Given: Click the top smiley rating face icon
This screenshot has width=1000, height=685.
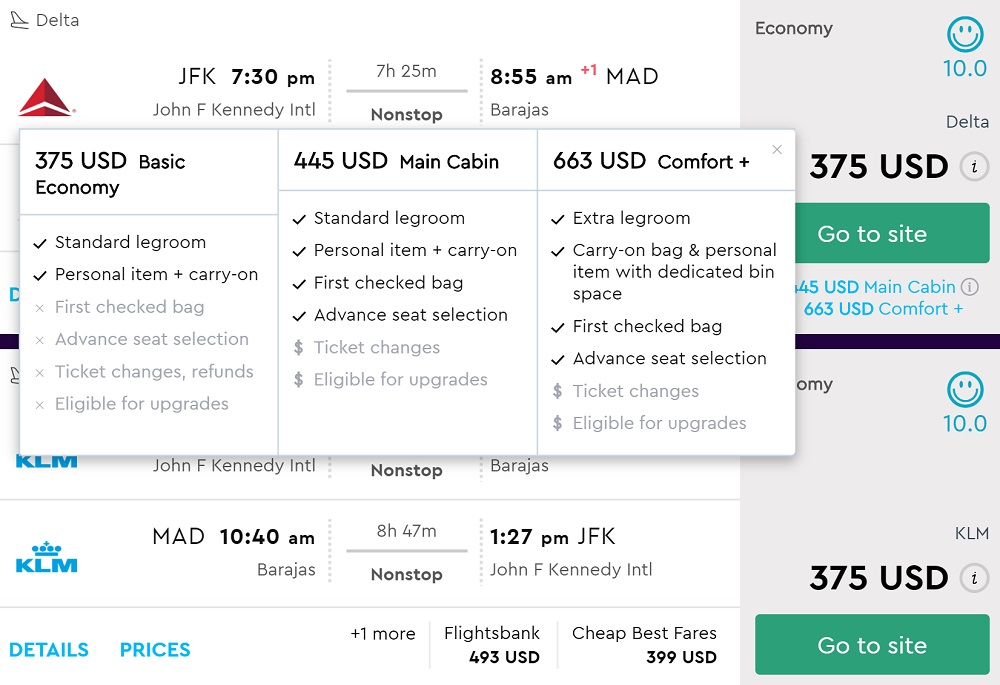Looking at the screenshot, I should 965,35.
